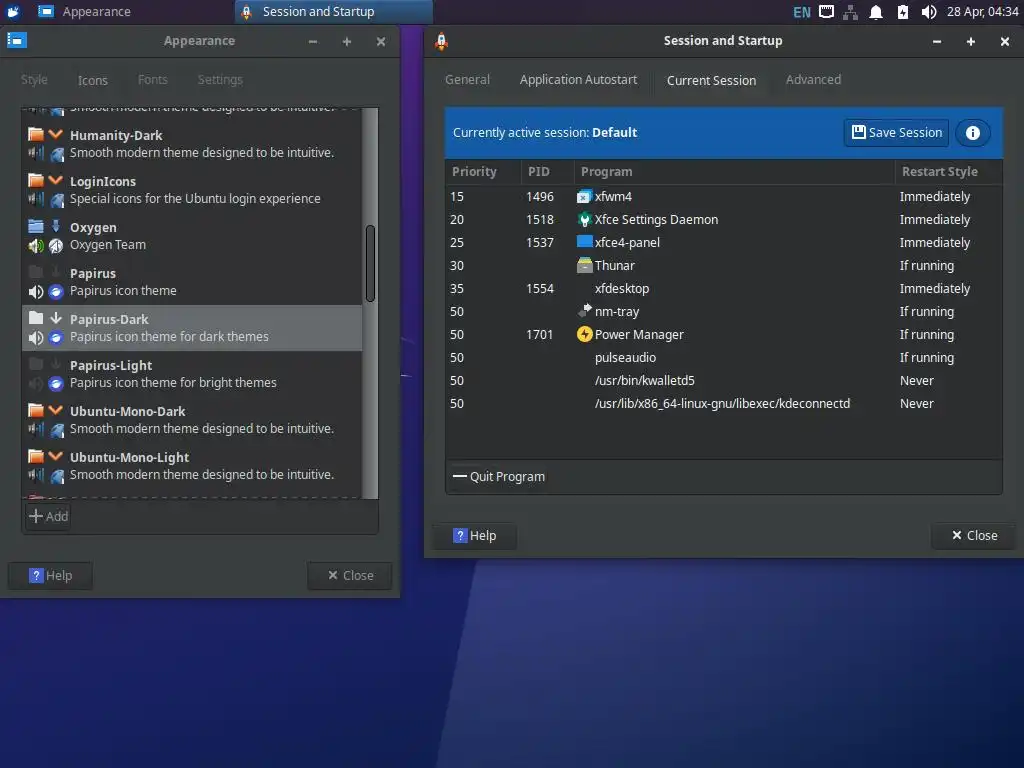Screen dimensions: 1024x768
Task: Click the Xfce Settings Daemon icon
Action: (x=584, y=219)
